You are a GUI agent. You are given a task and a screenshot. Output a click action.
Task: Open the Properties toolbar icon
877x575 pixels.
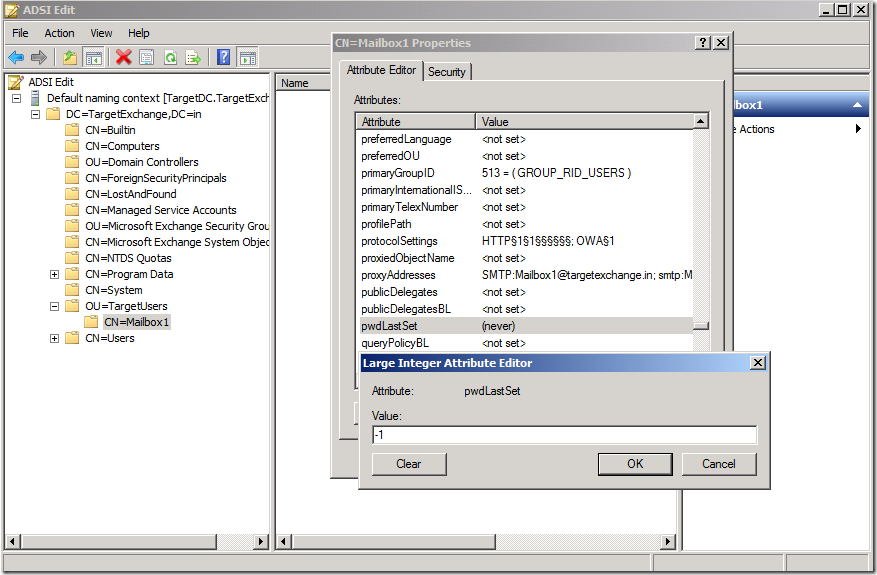147,57
